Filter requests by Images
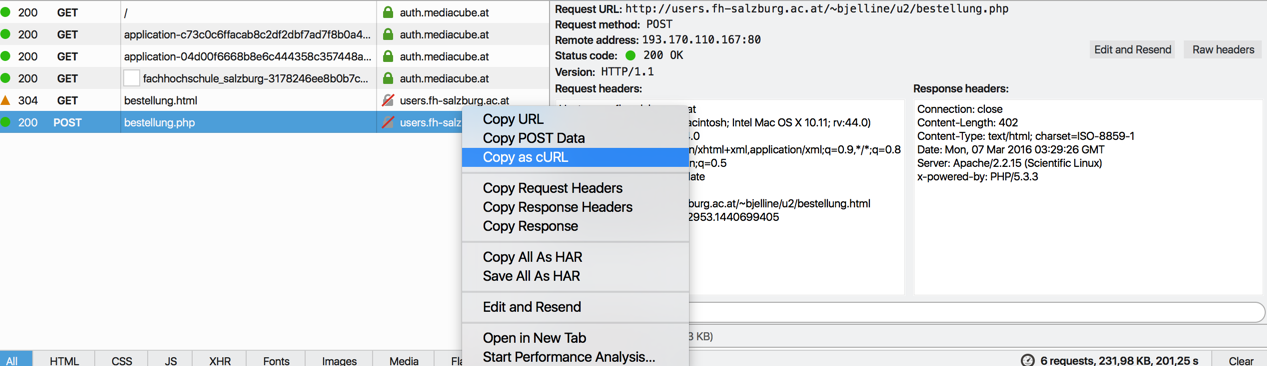 point(339,360)
